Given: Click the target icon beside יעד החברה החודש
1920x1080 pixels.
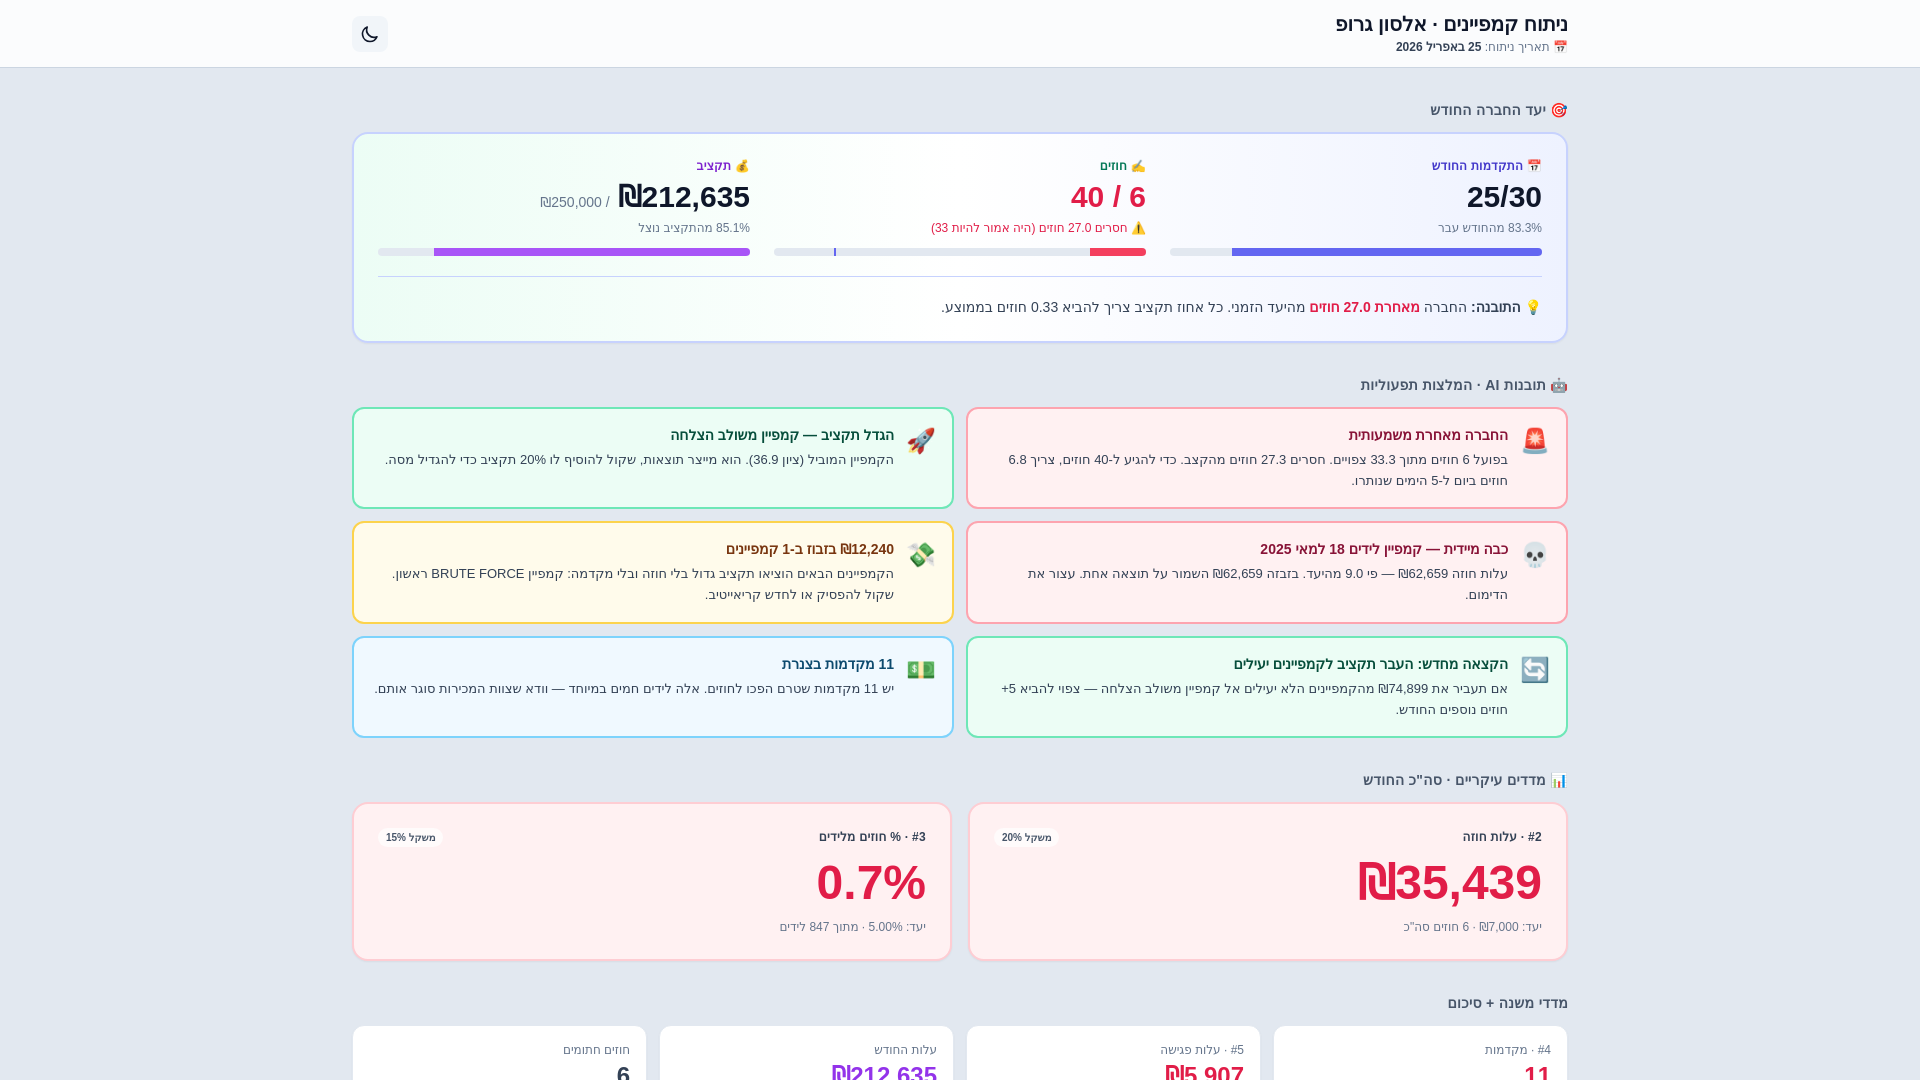Looking at the screenshot, I should pyautogui.click(x=1559, y=110).
